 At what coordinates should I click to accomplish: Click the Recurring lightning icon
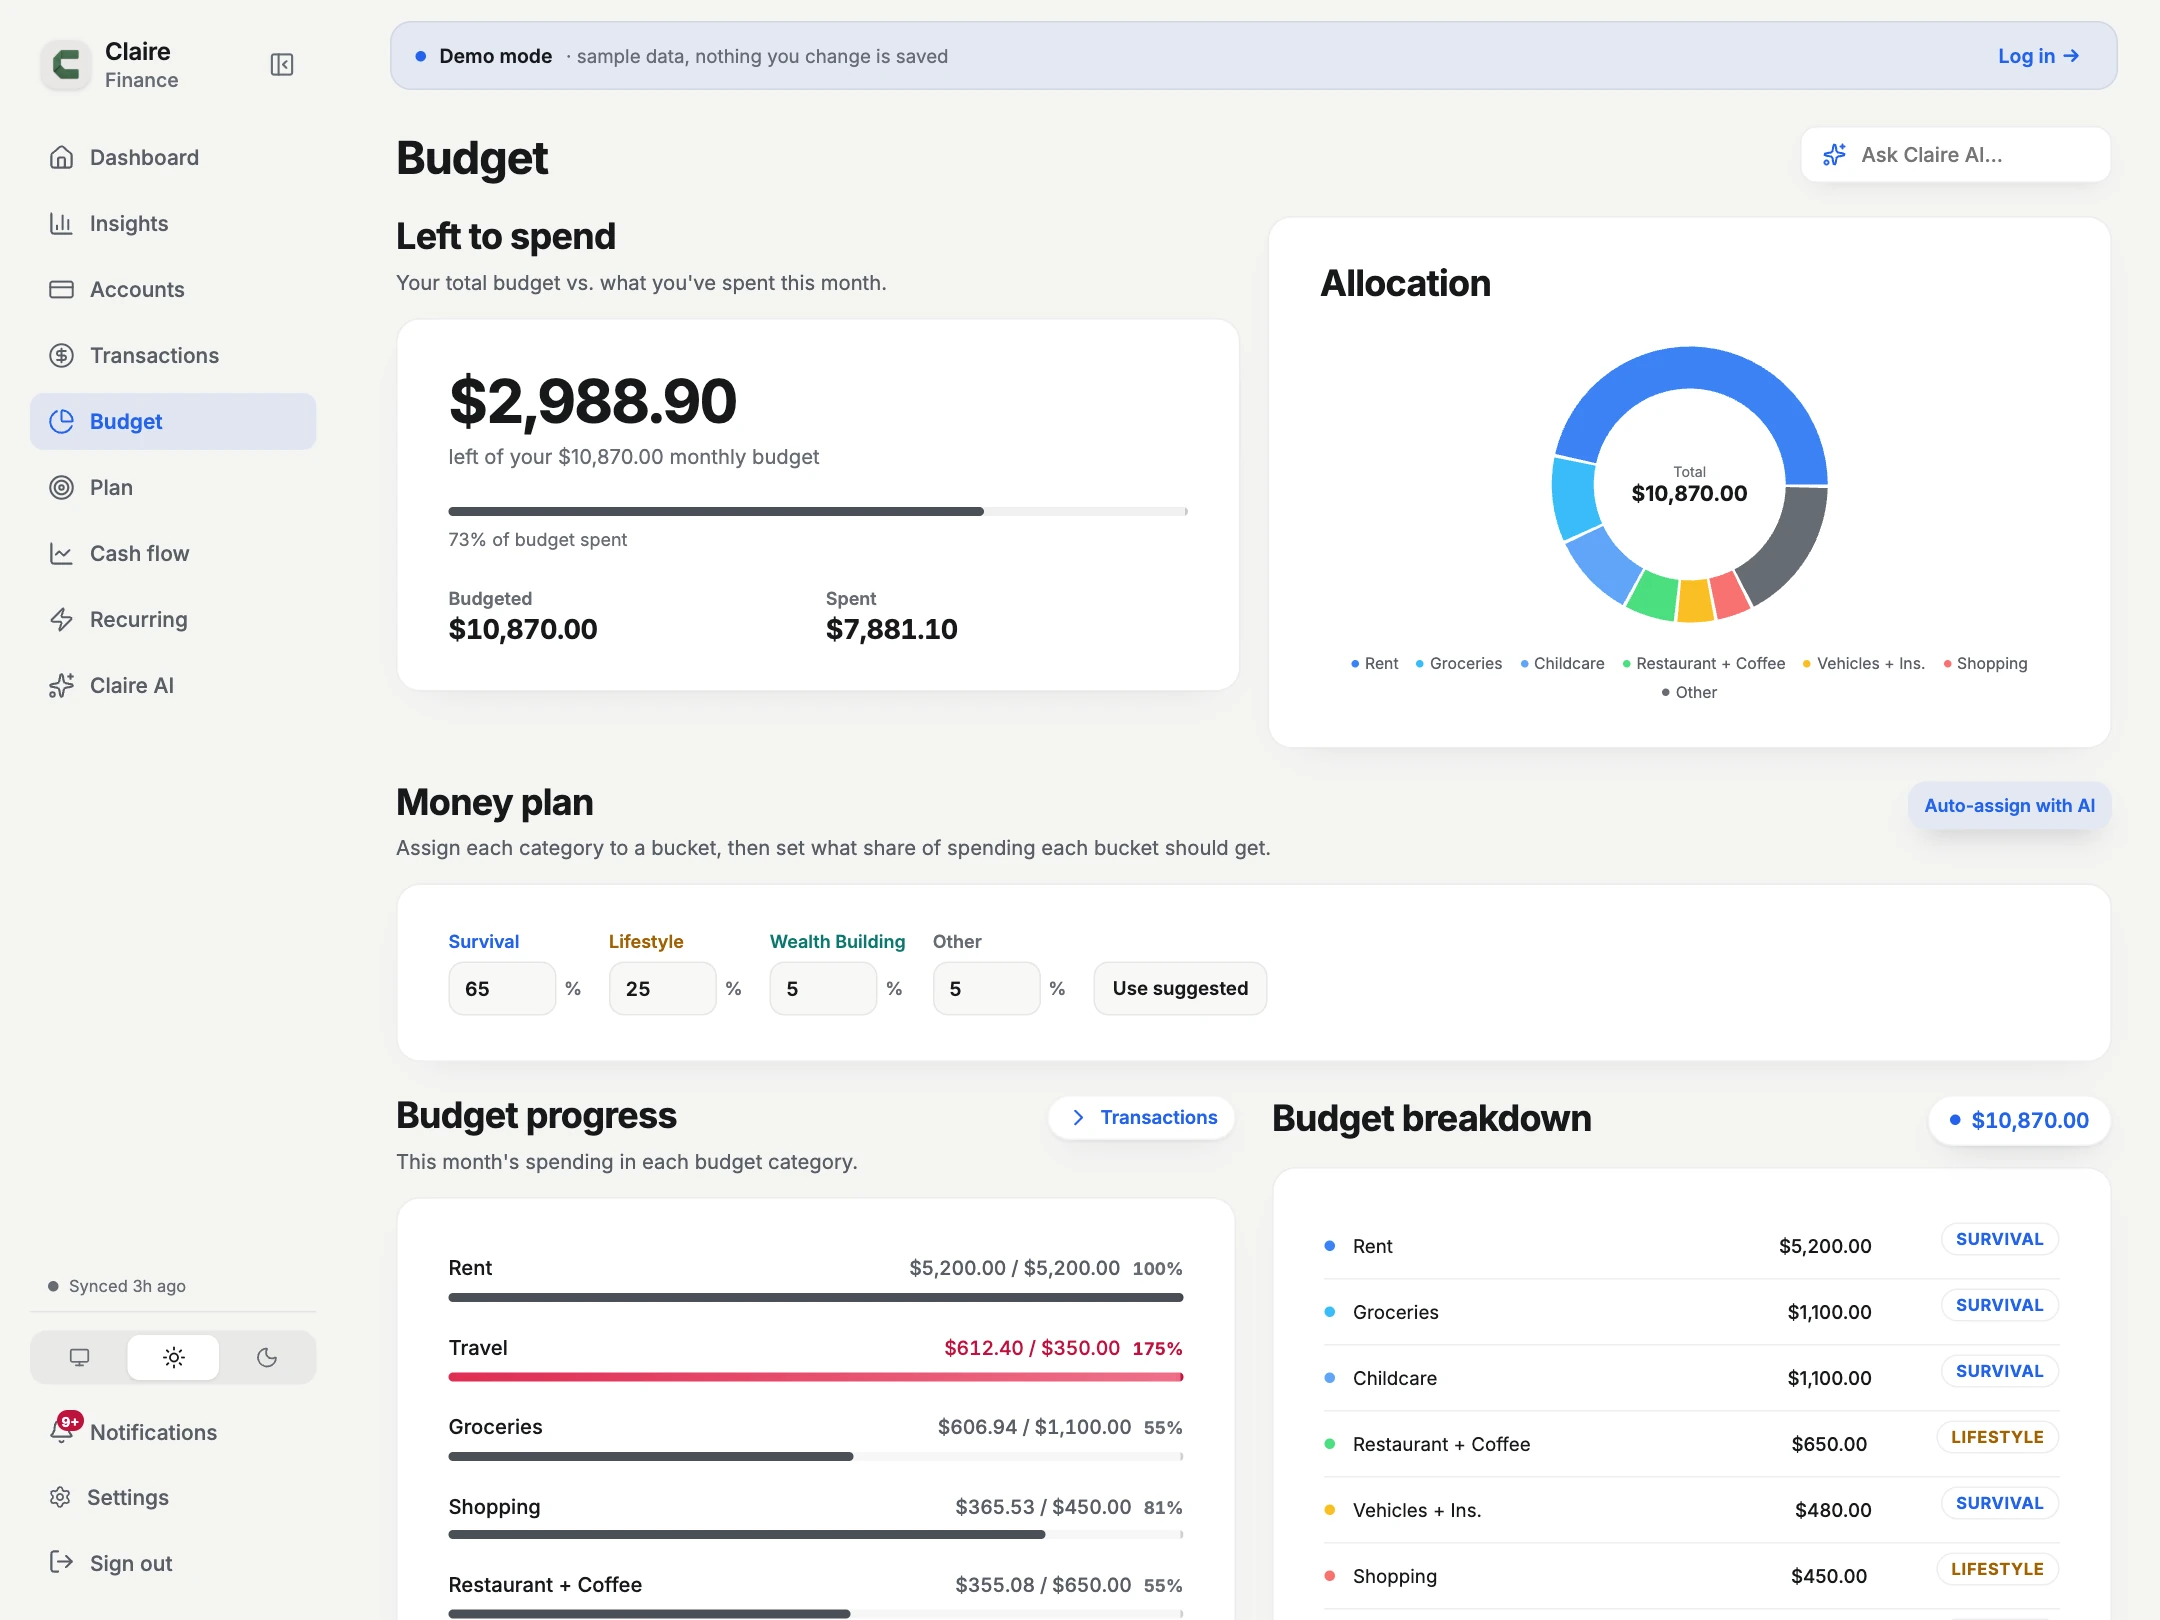(62, 619)
